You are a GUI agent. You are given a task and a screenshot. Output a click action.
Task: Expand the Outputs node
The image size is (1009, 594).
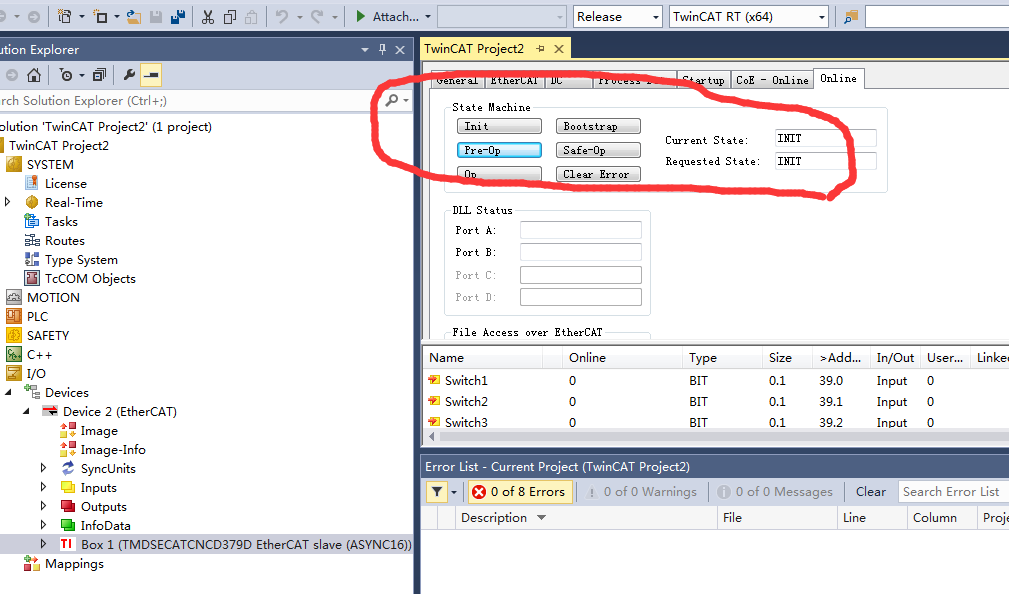(x=43, y=506)
